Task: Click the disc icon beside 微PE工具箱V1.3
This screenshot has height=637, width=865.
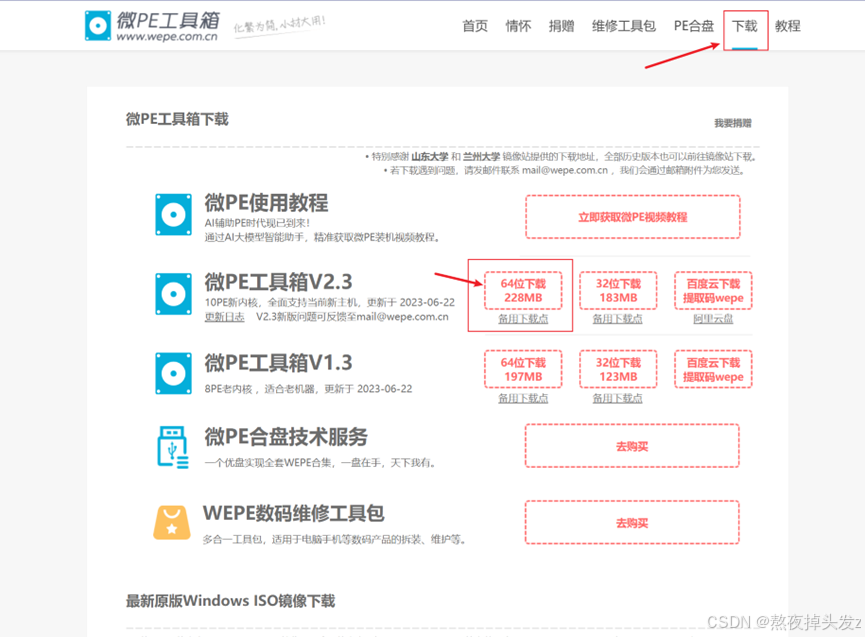Action: [x=173, y=373]
